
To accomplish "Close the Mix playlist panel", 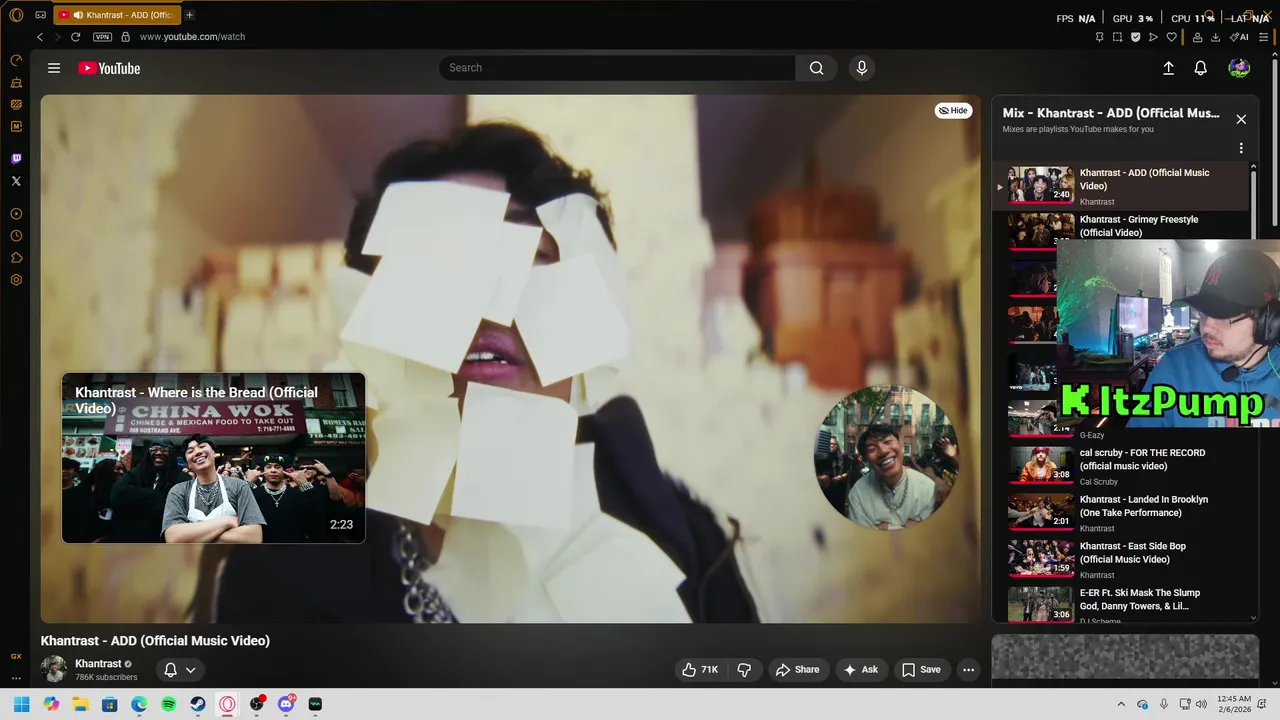I will (x=1241, y=119).
